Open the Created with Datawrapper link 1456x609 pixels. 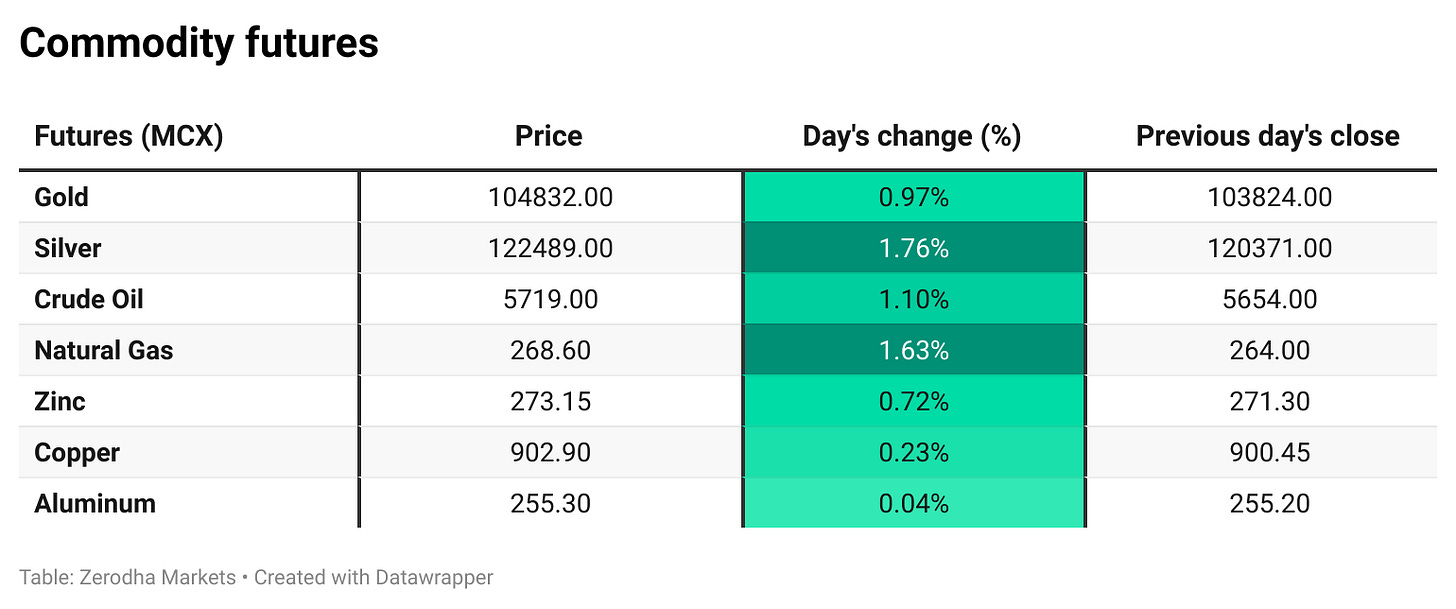pyautogui.click(x=373, y=577)
